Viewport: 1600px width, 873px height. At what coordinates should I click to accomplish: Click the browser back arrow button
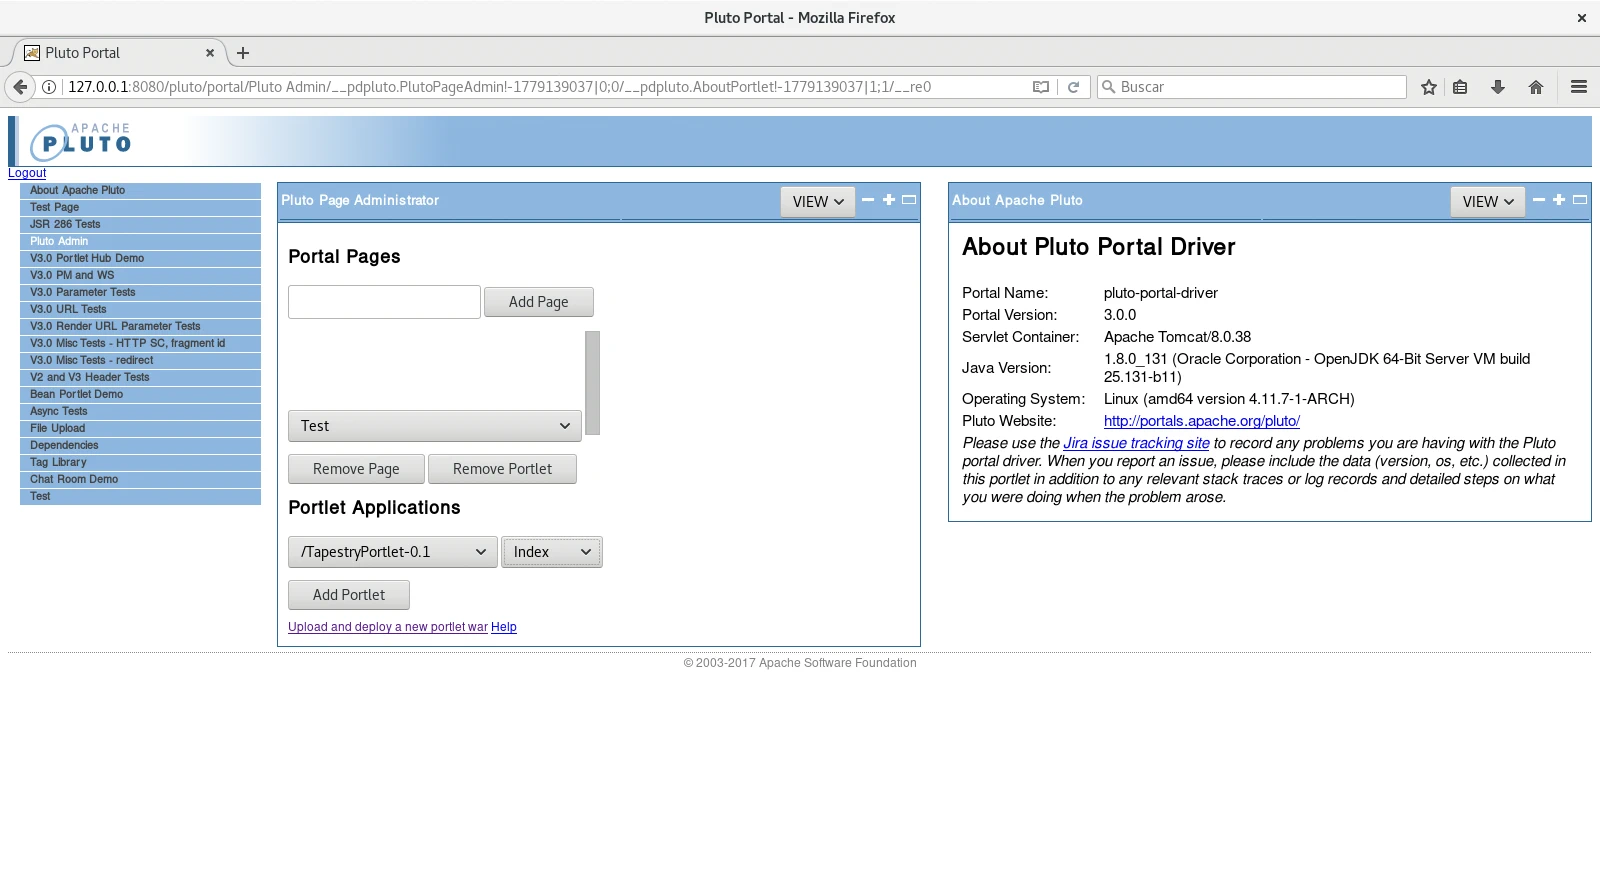[x=20, y=87]
